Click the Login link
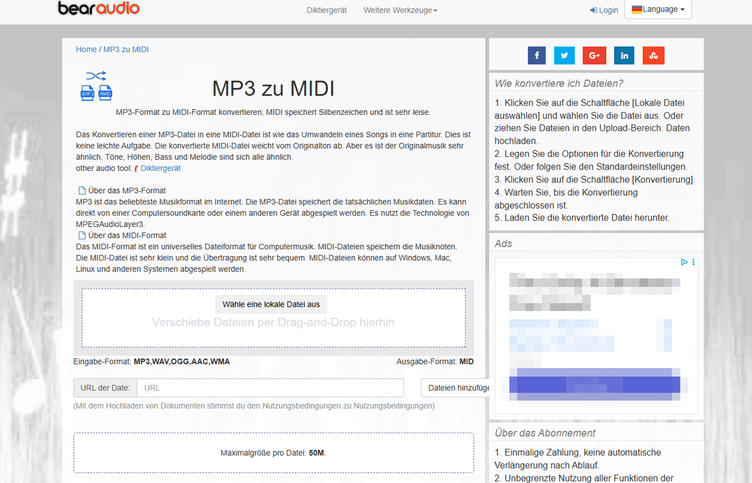 pyautogui.click(x=604, y=10)
